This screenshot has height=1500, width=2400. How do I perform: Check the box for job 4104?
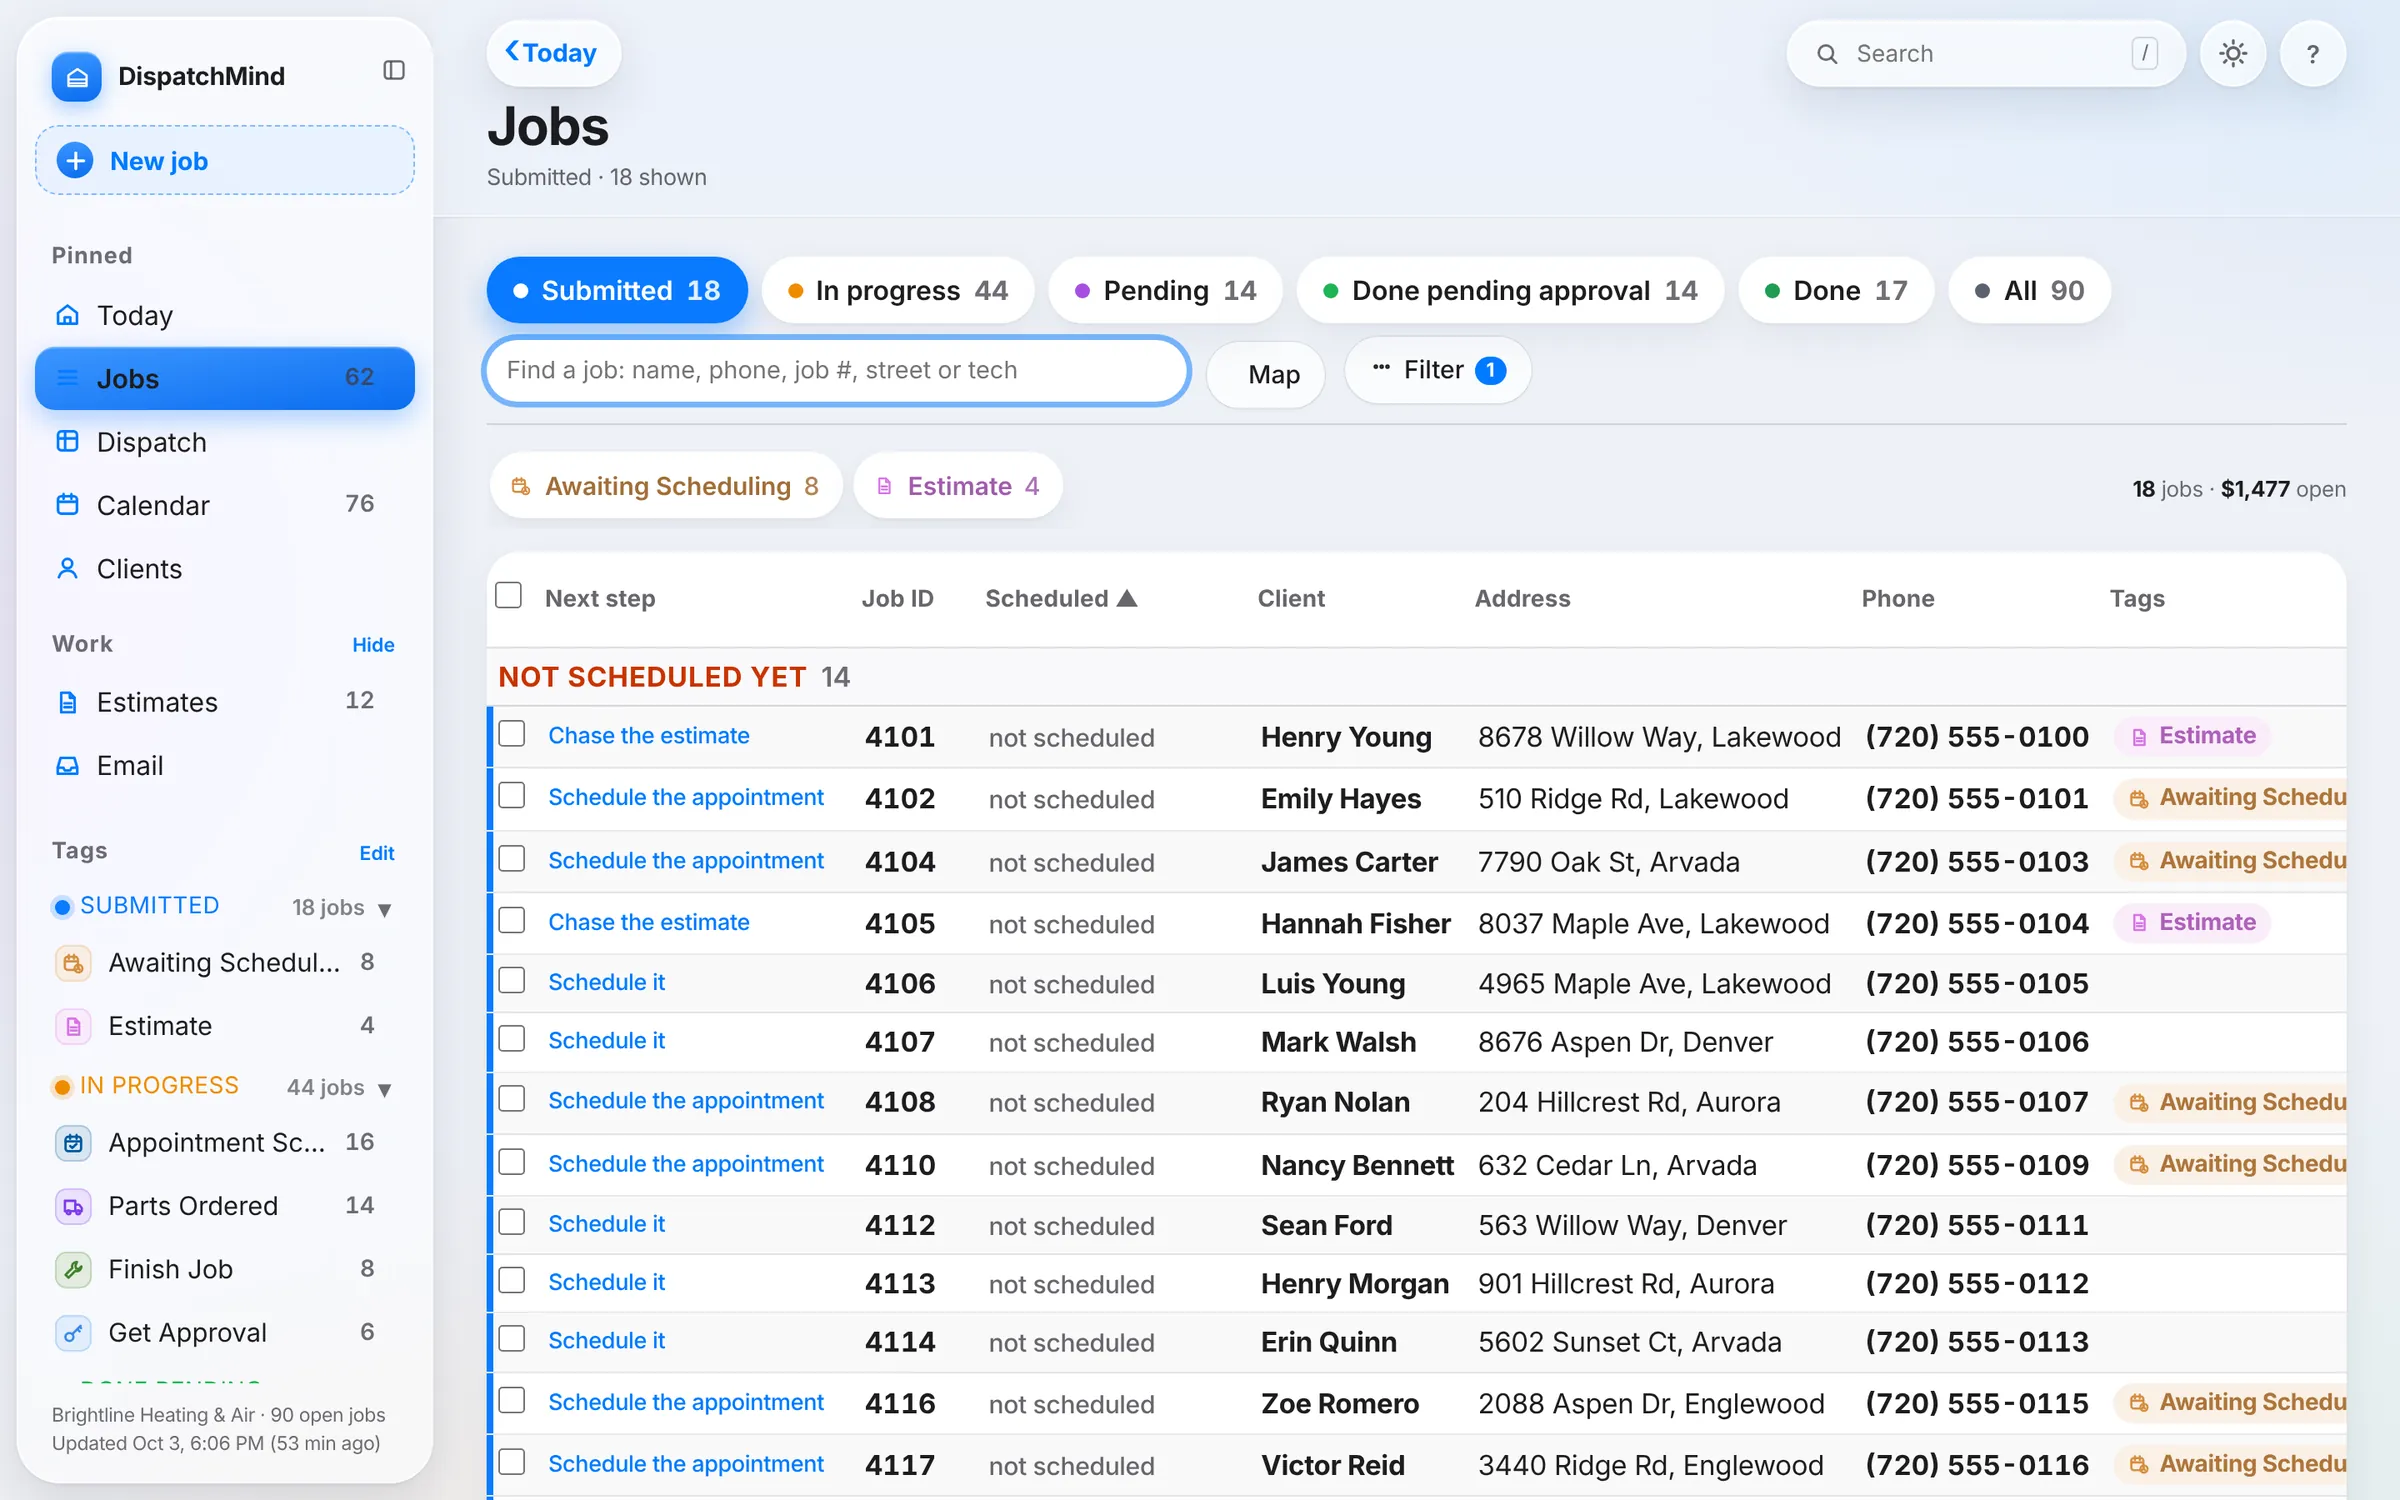click(512, 859)
